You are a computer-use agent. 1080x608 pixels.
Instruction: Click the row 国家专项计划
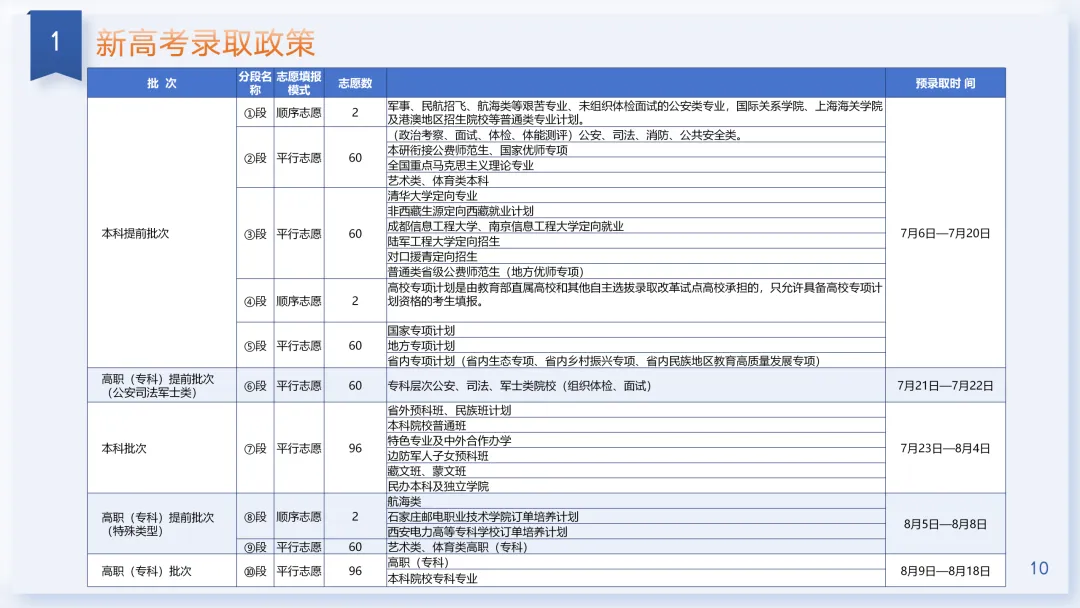click(x=636, y=330)
